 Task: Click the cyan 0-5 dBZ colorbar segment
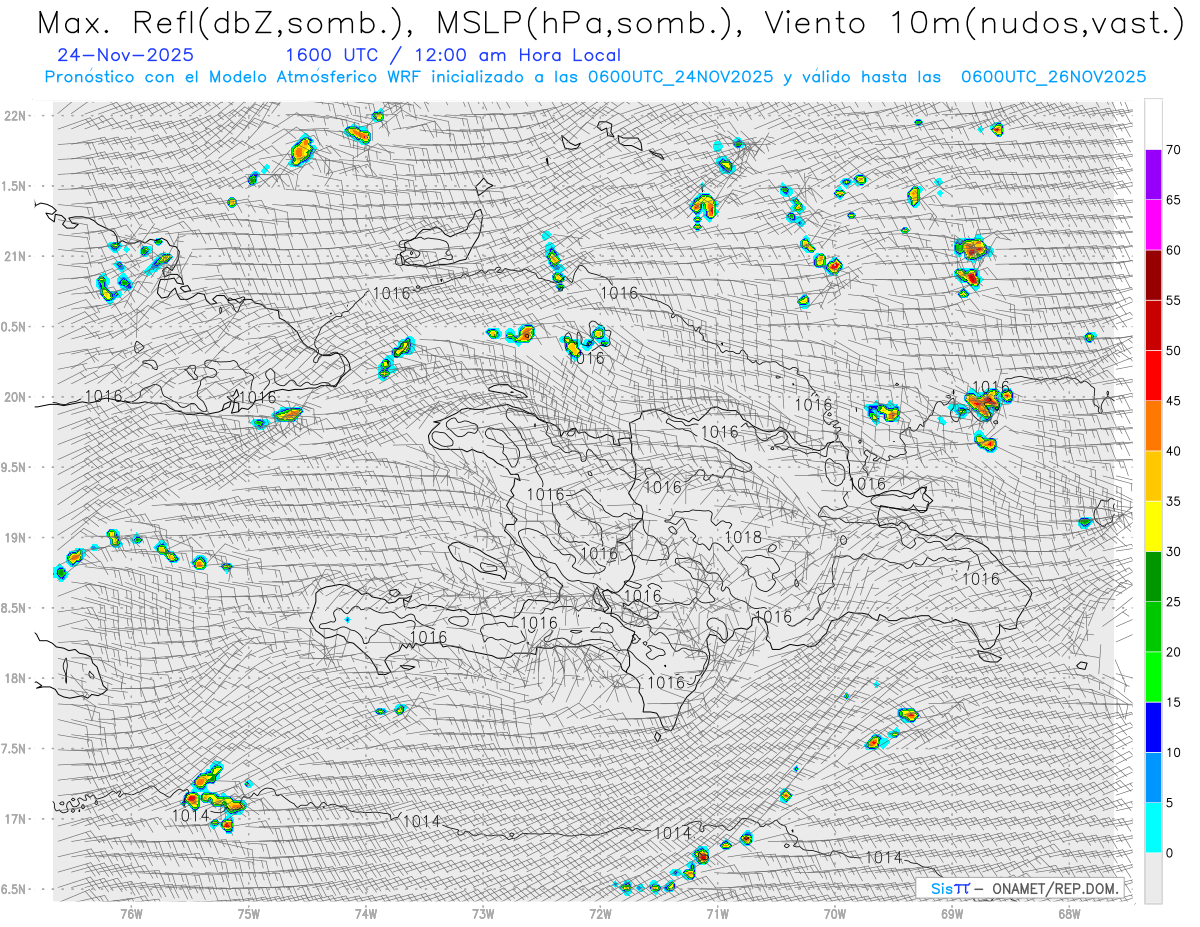pyautogui.click(x=1153, y=828)
